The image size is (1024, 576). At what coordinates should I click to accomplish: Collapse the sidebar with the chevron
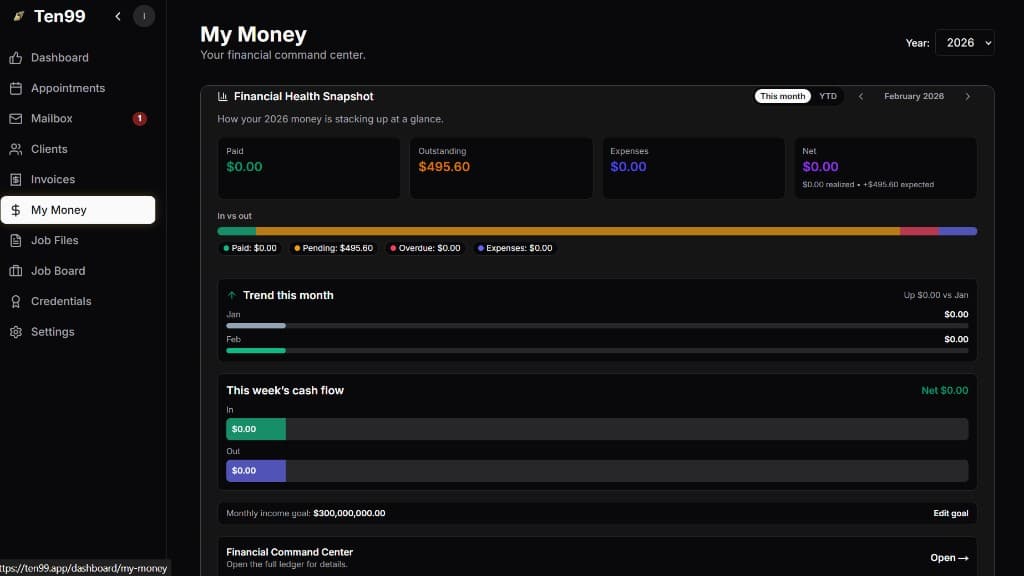coord(117,16)
